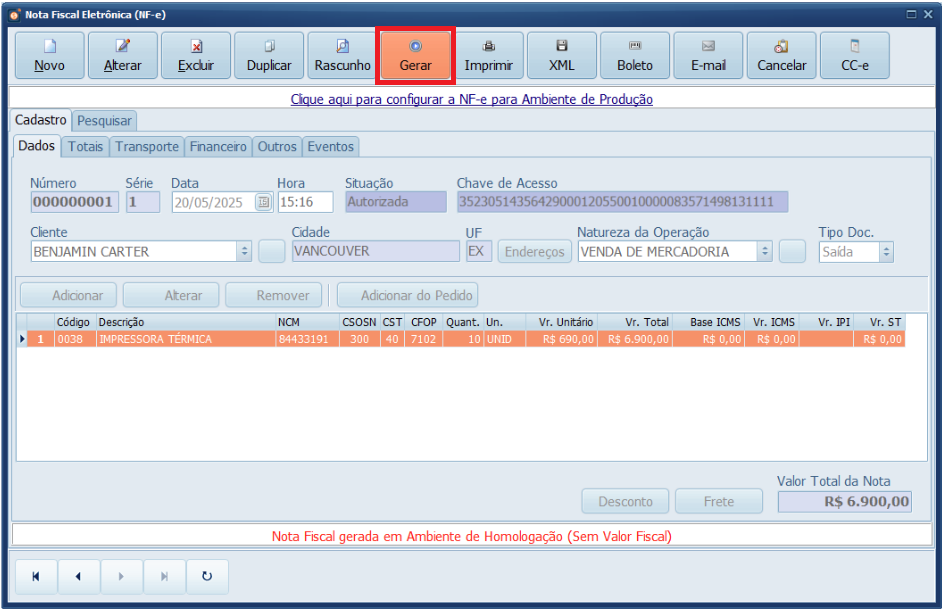Open the date picker calendar

tap(263, 202)
